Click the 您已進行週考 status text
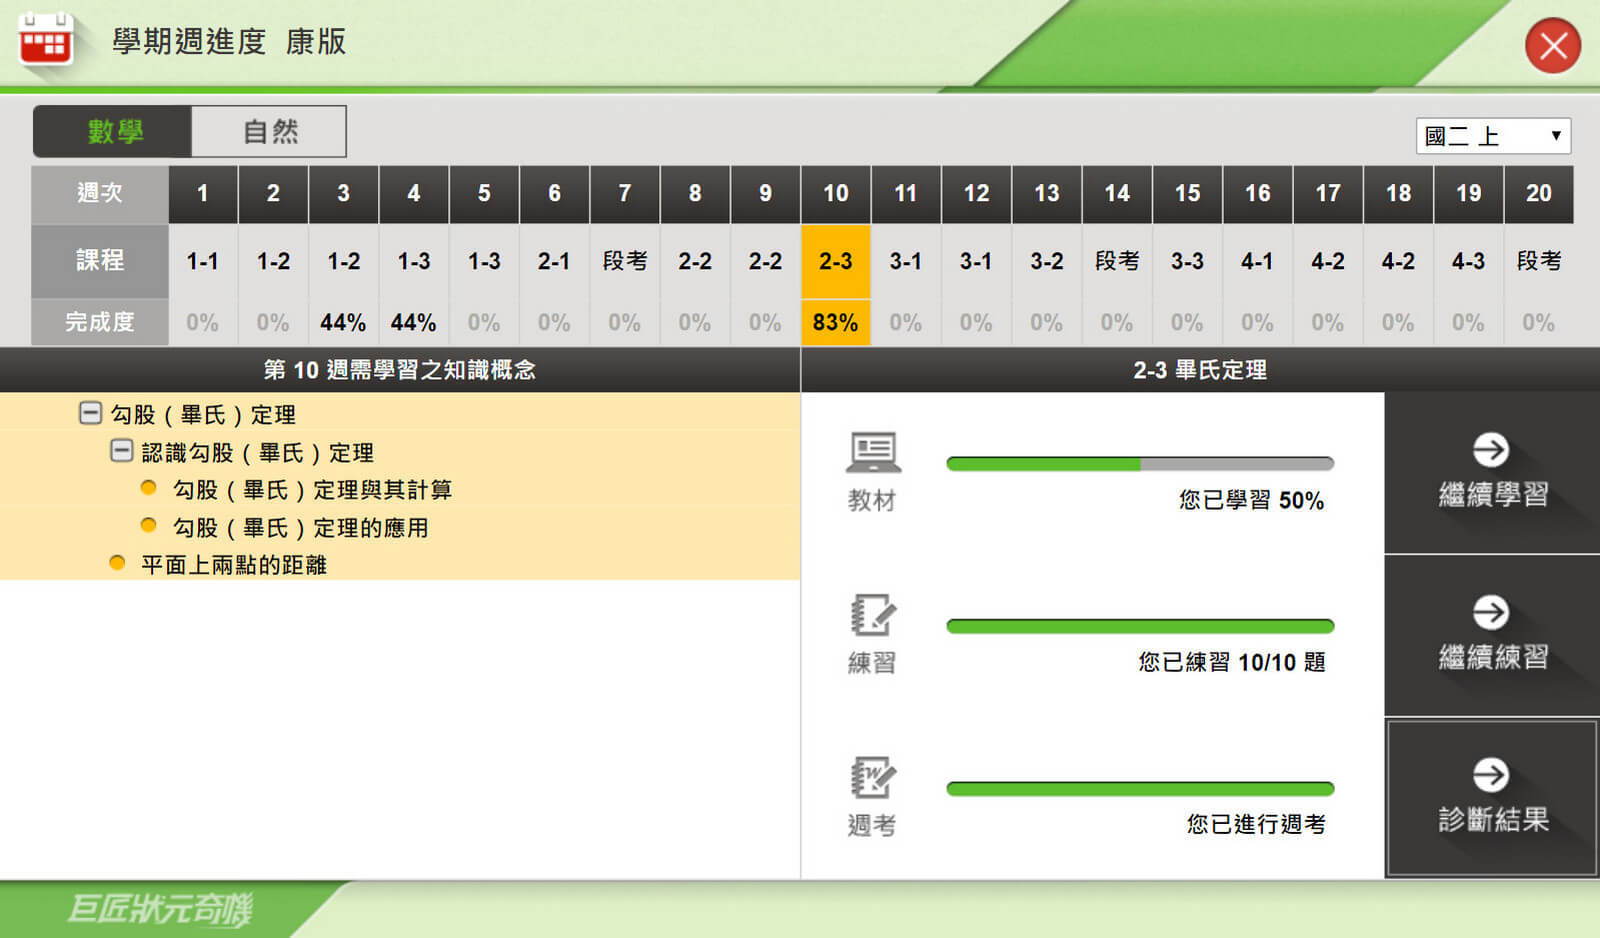This screenshot has width=1600, height=938. click(x=1256, y=824)
